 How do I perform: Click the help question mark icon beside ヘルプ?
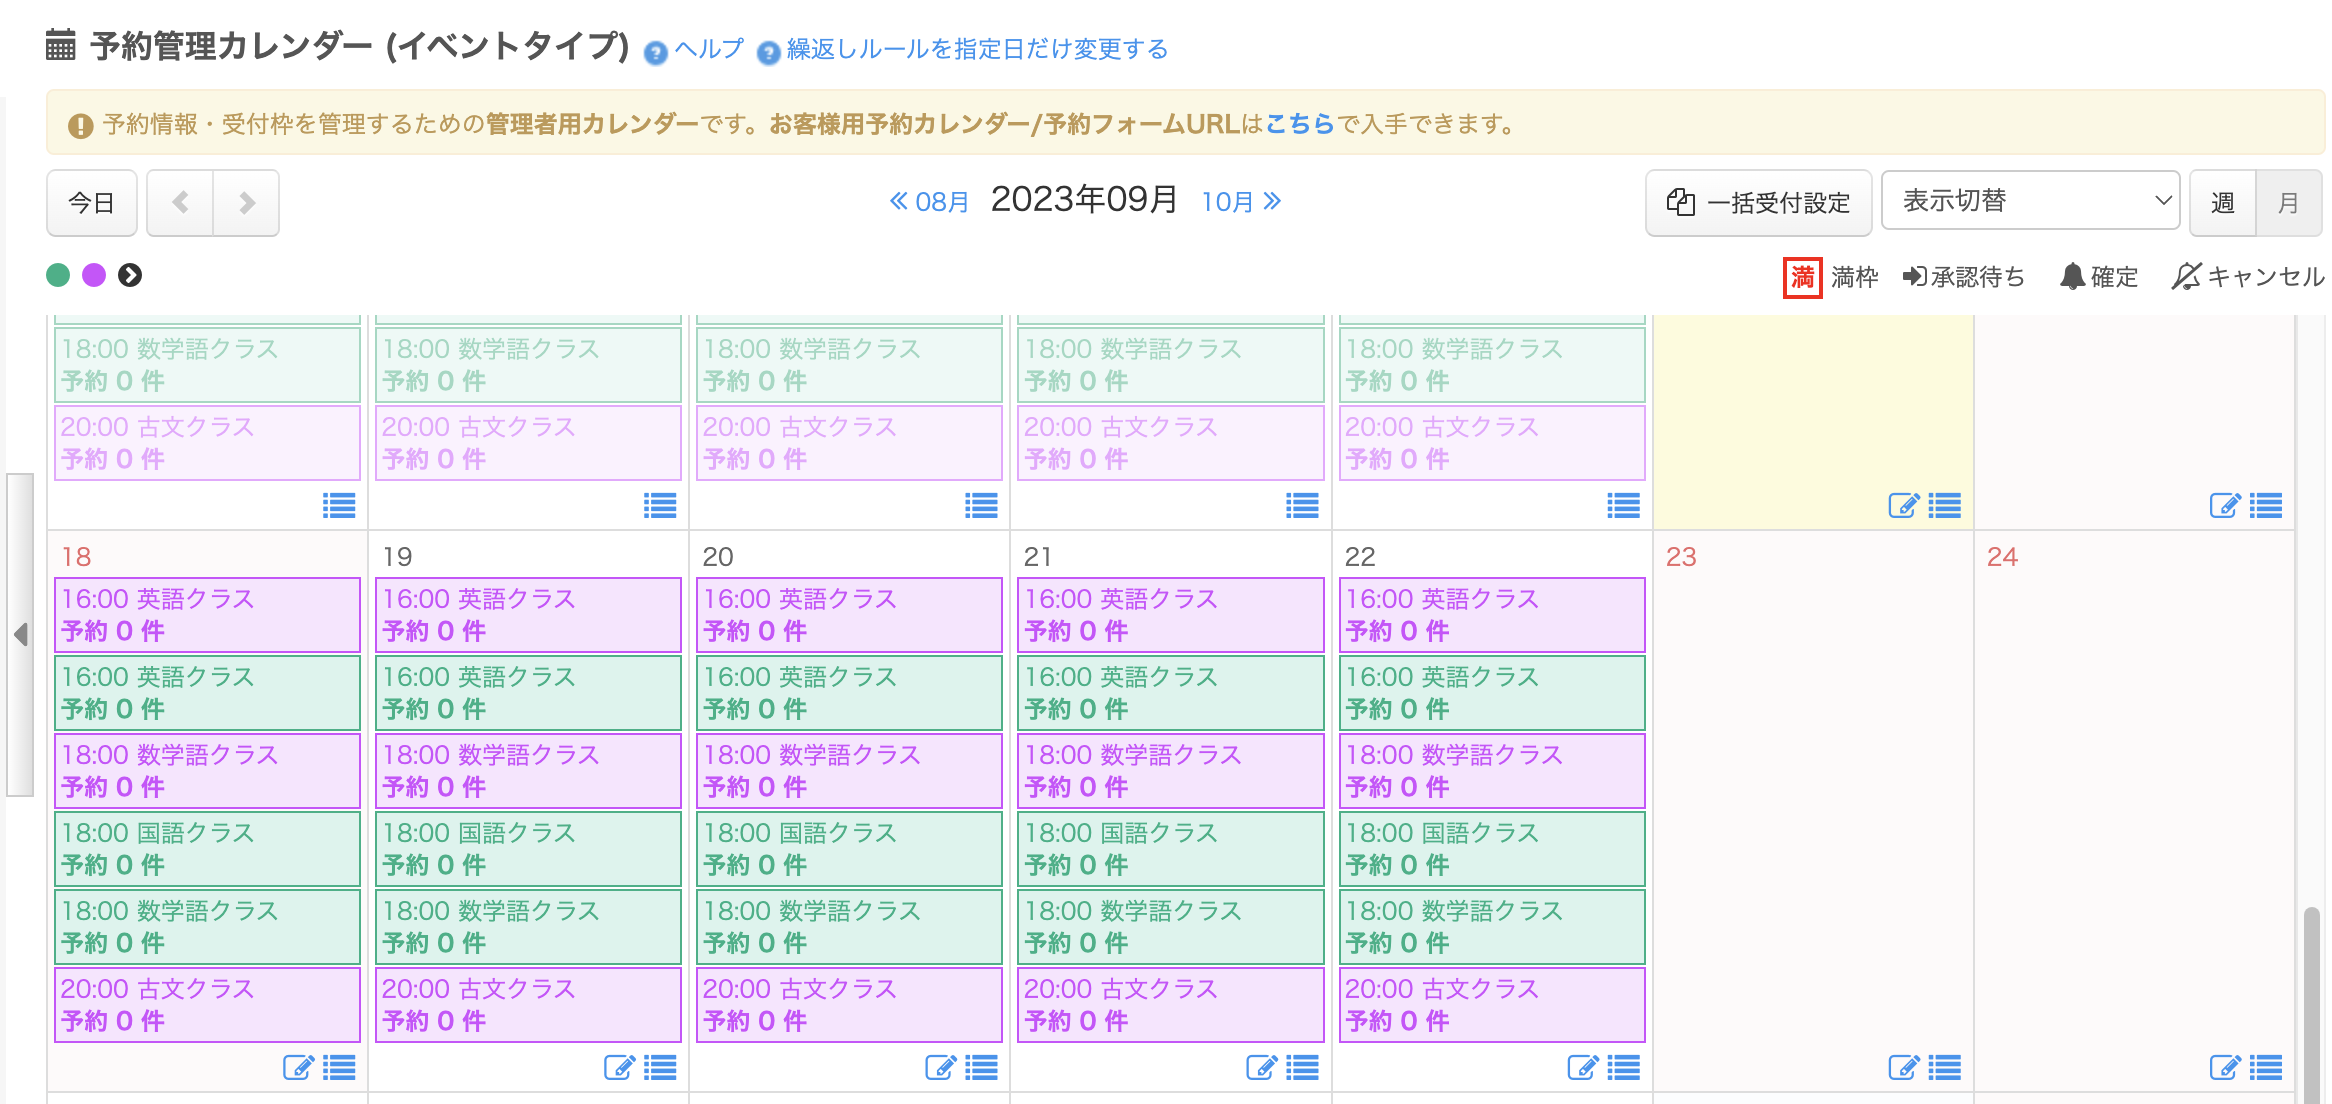pyautogui.click(x=655, y=53)
